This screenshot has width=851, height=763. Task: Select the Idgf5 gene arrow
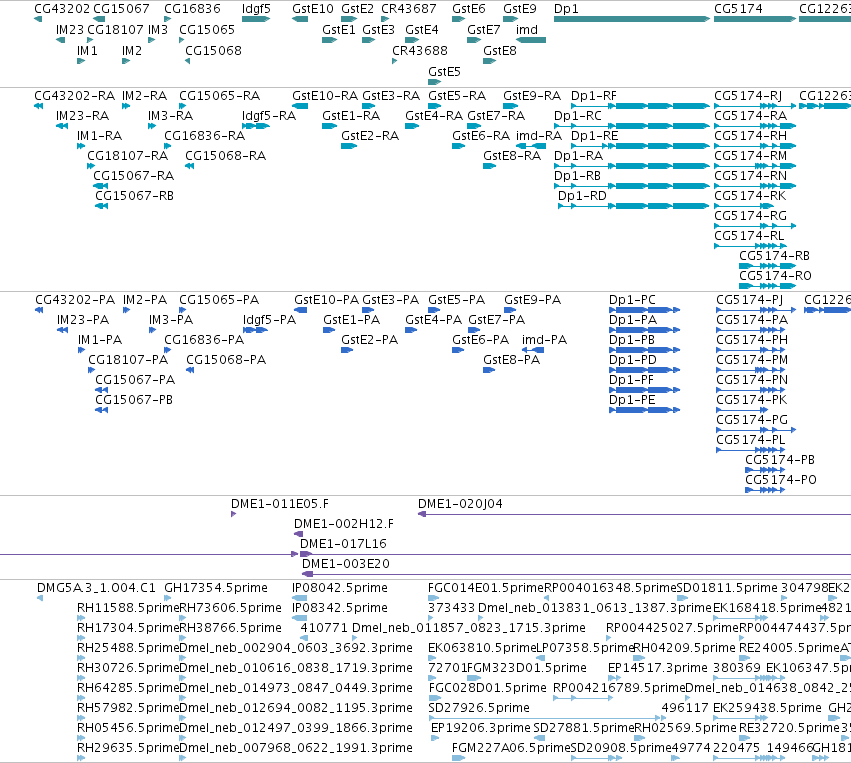(x=256, y=19)
